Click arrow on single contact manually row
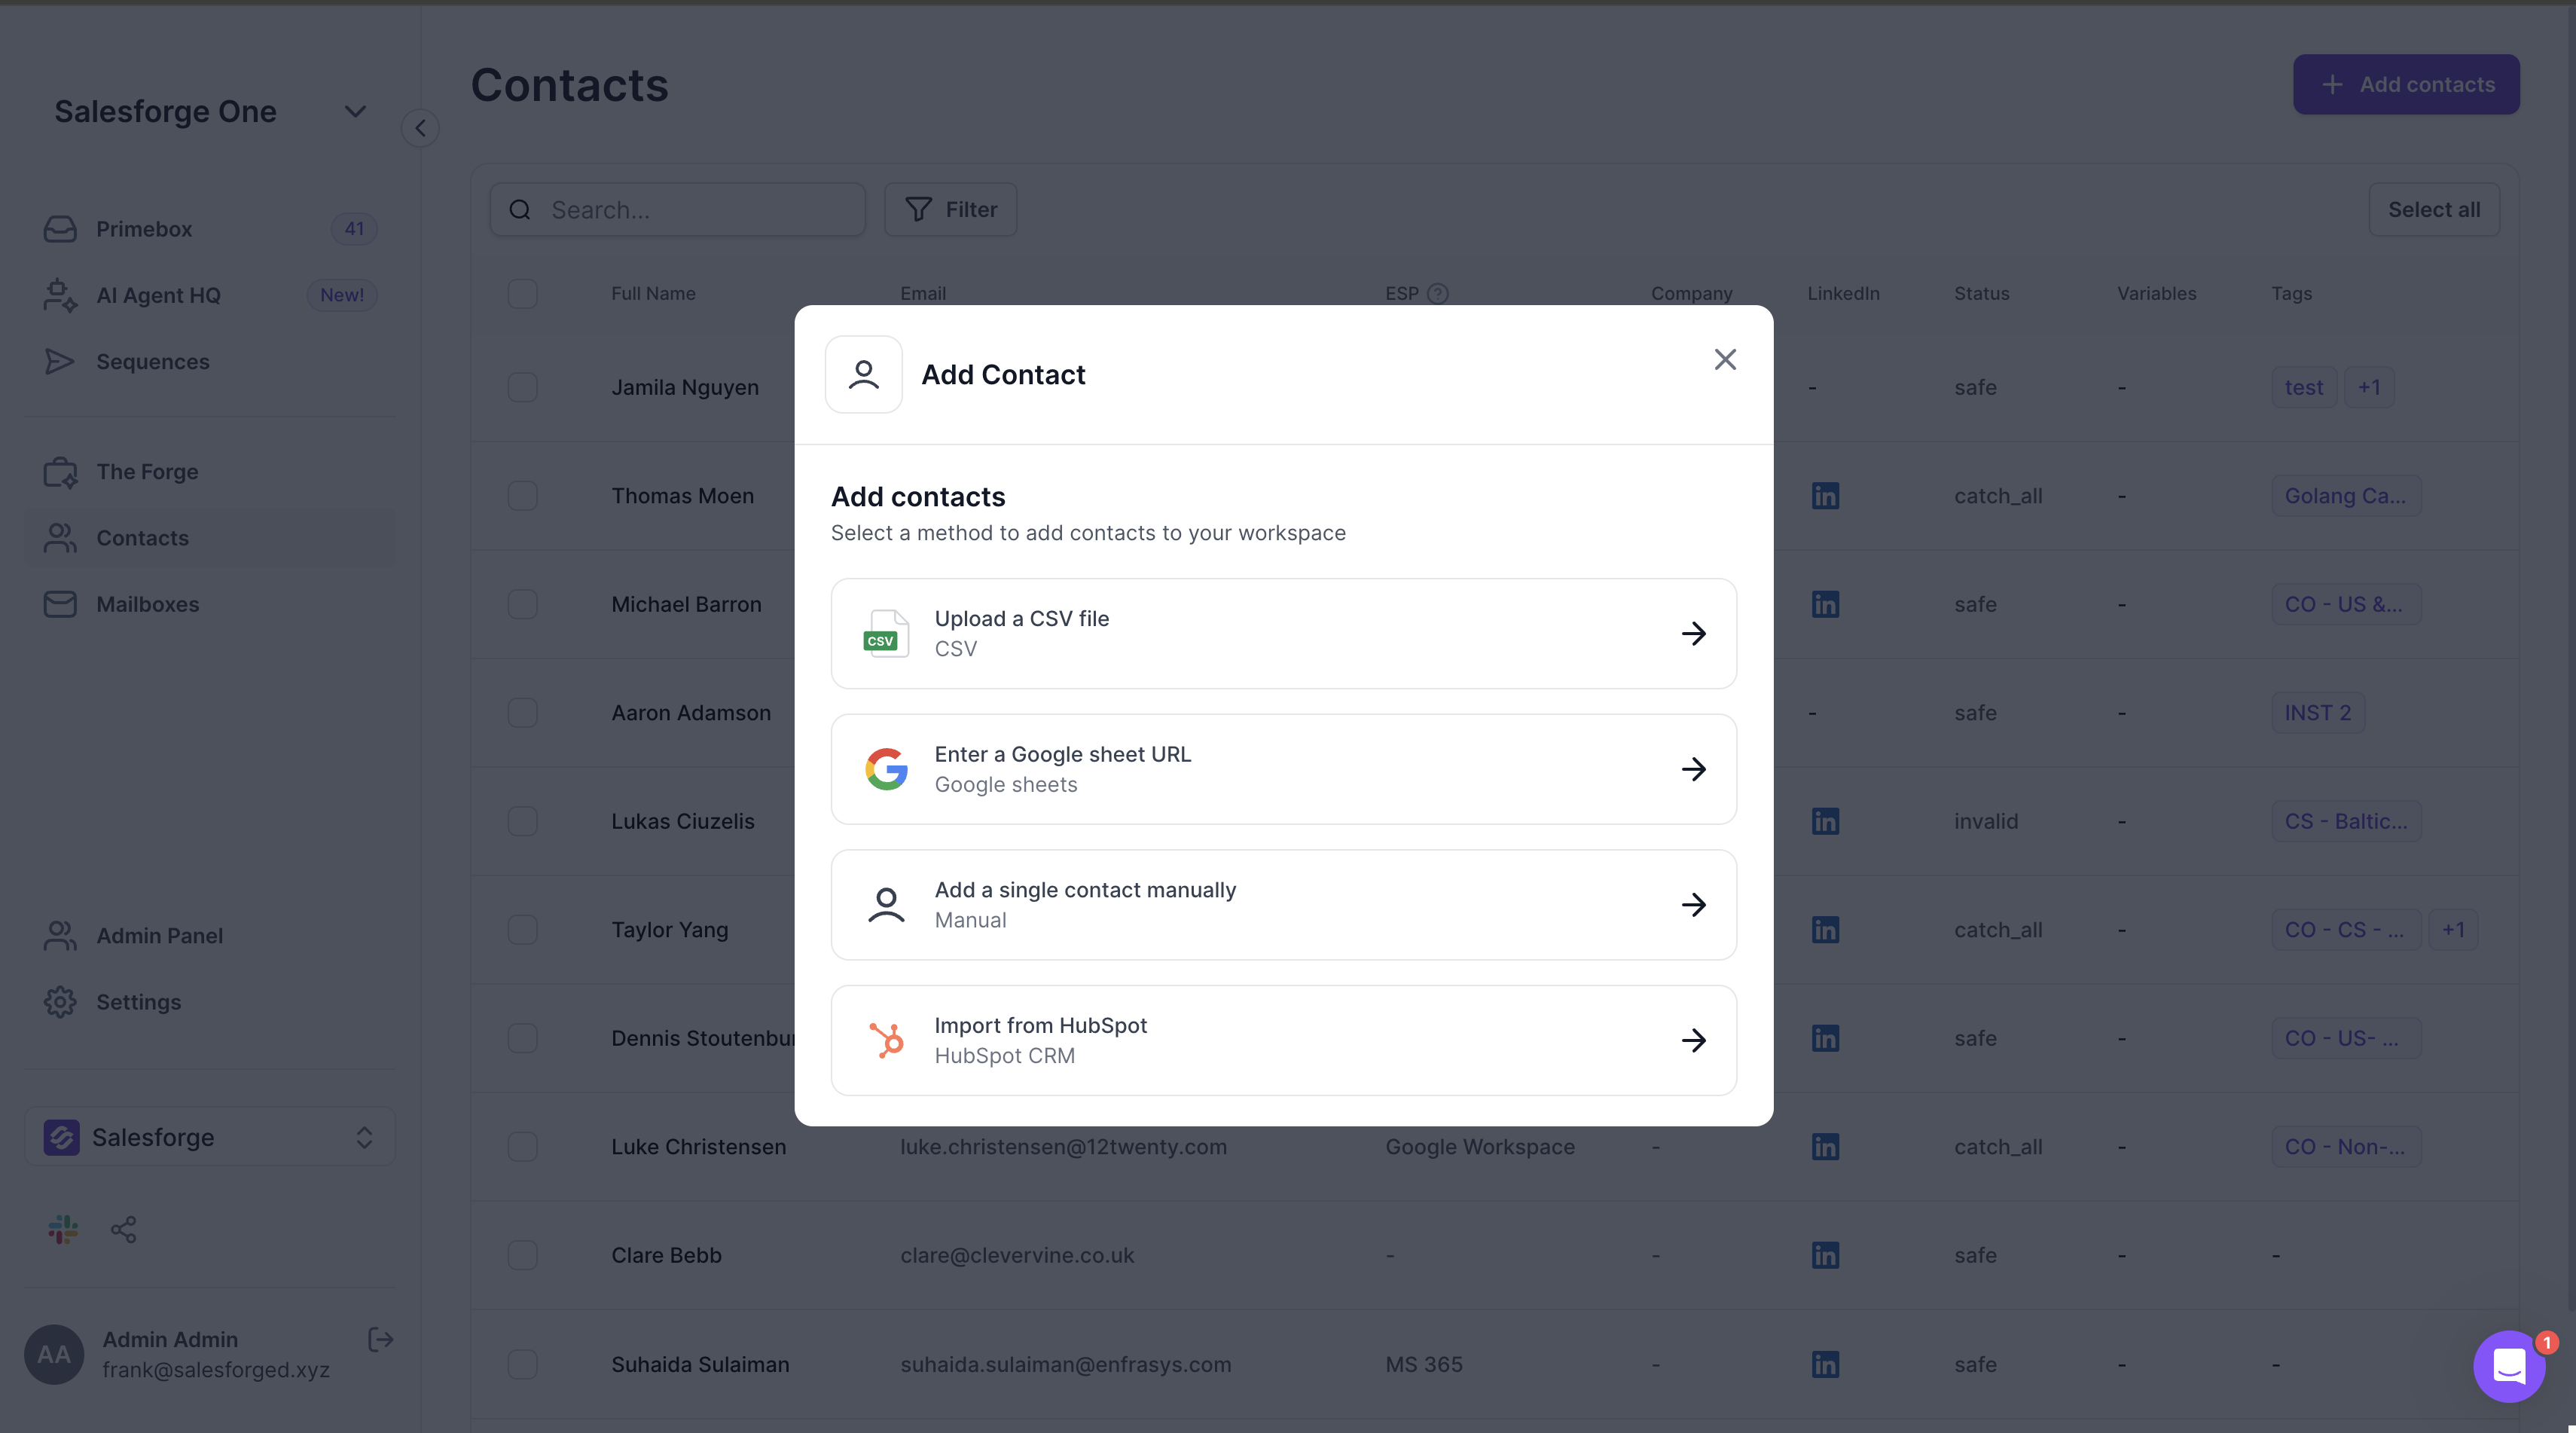 coord(1693,905)
